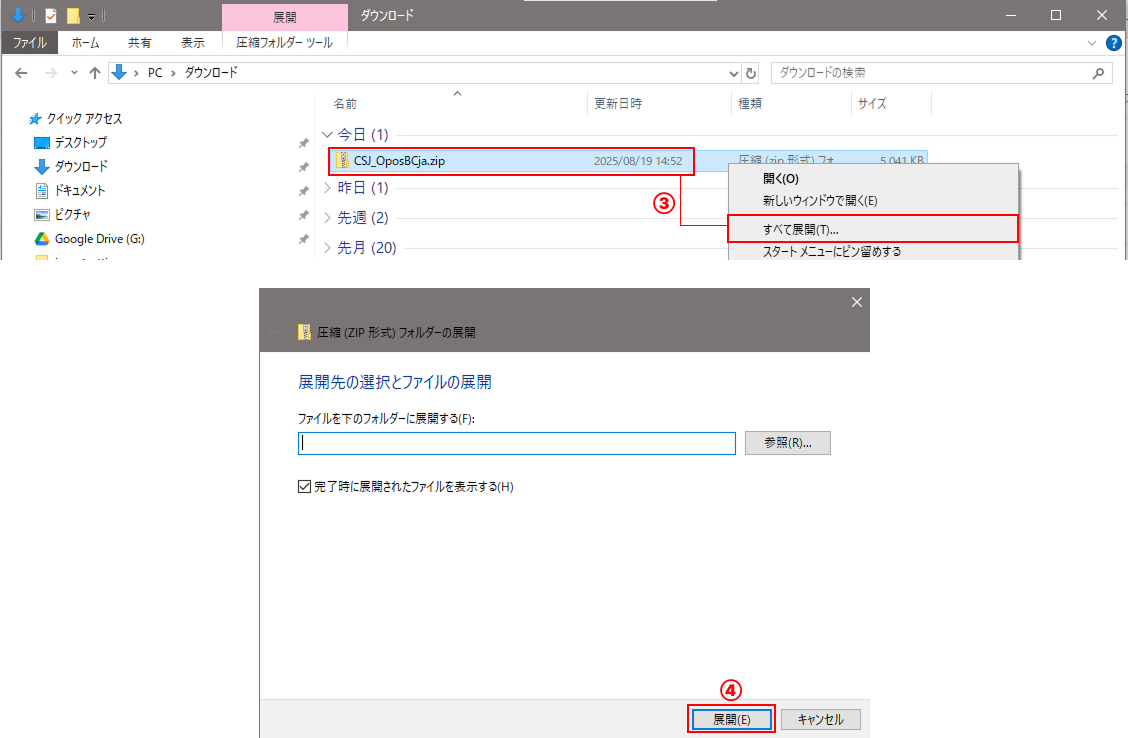Image resolution: width=1128 pixels, height=738 pixels.
Task: Click the search magnifier icon
Action: (1098, 73)
